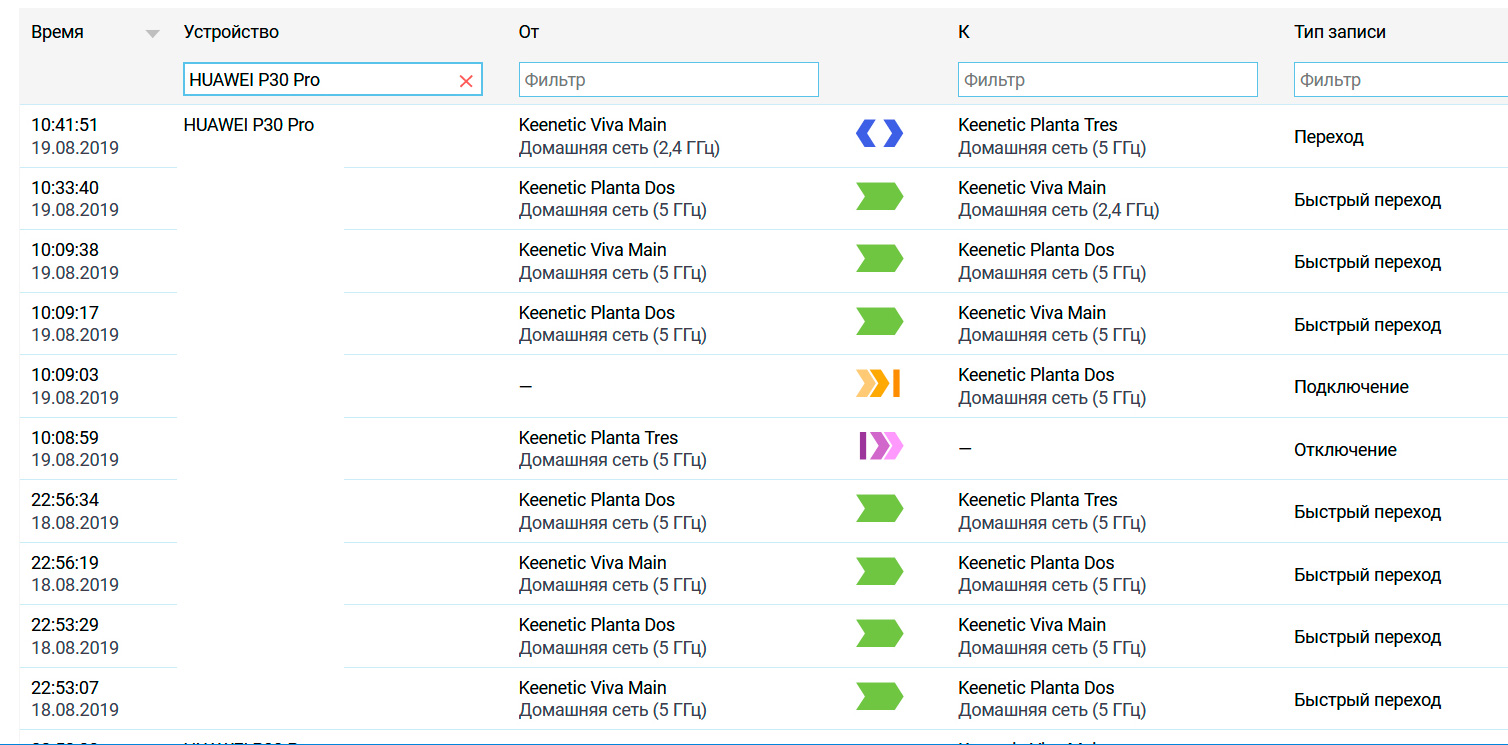Click green fast transition arrow at 10:09:17
1508x745 pixels.
coord(879,322)
